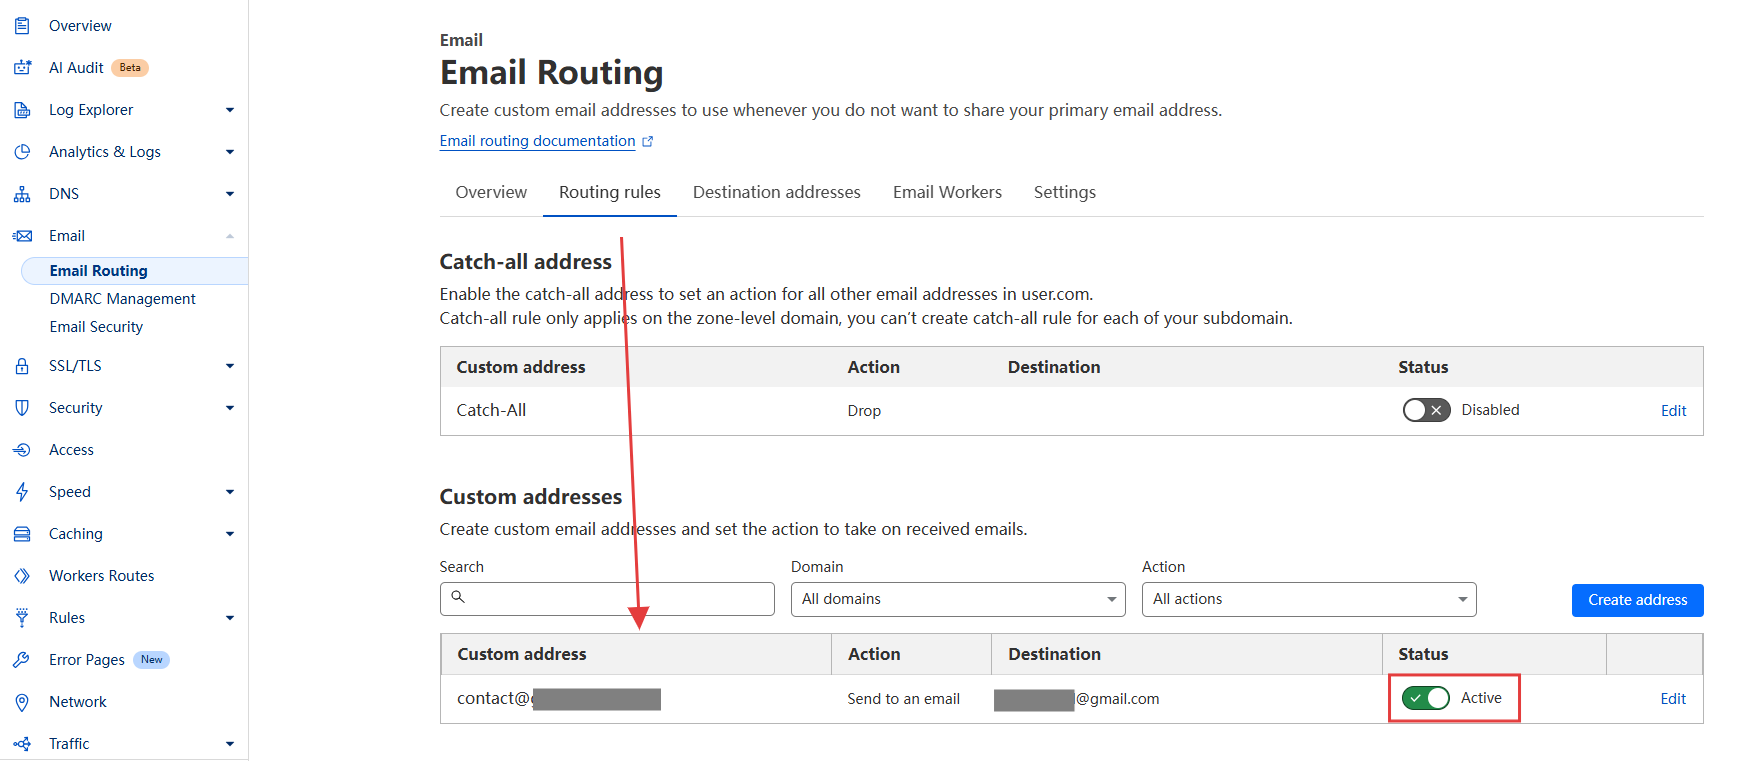Click the Speed lightning bolt icon
Screen dimensions: 1744x761
tap(22, 492)
